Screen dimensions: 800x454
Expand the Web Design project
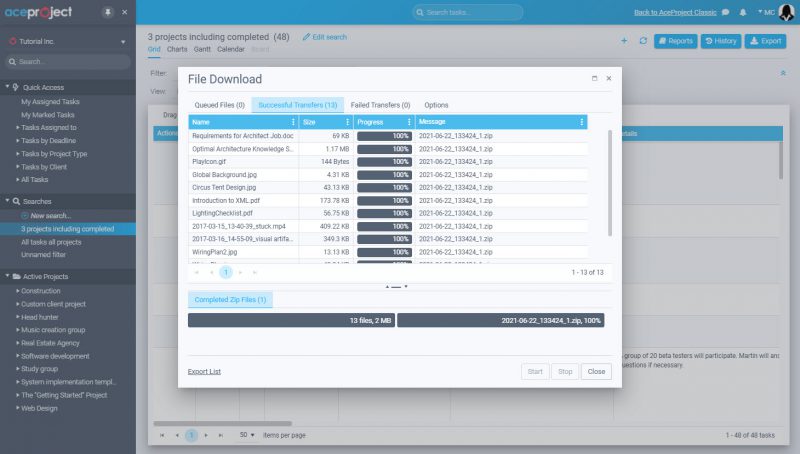click(17, 408)
